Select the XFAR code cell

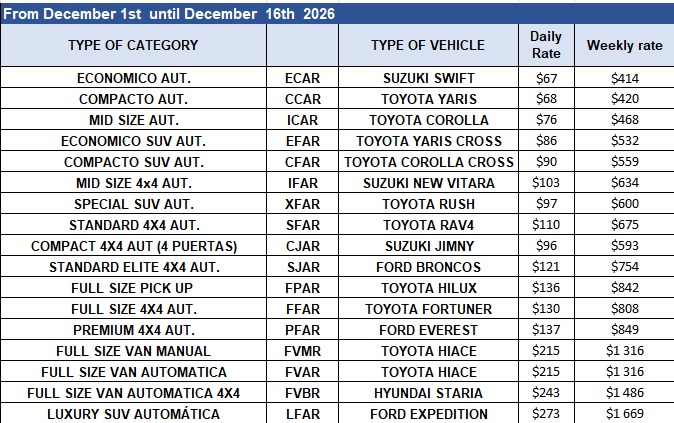point(302,204)
